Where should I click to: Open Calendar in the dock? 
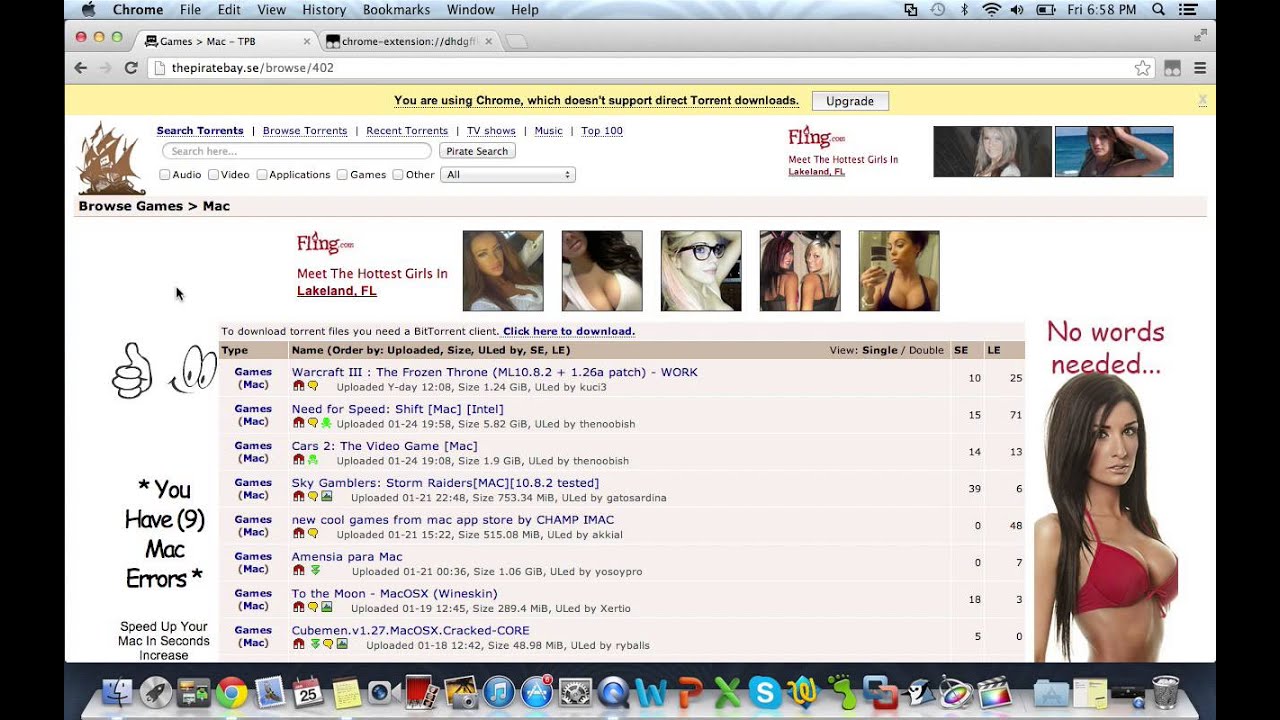(307, 692)
